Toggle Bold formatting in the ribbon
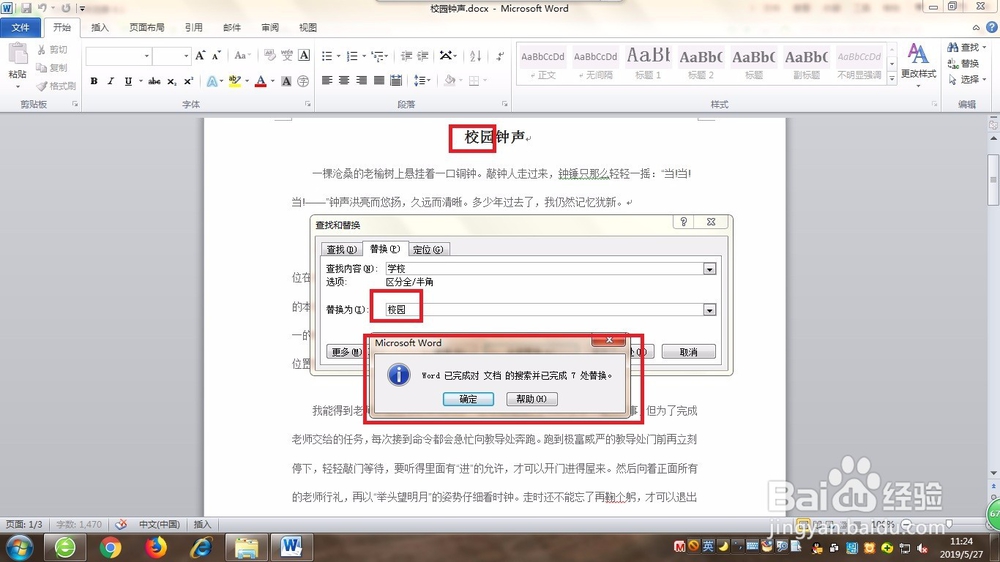 94,81
